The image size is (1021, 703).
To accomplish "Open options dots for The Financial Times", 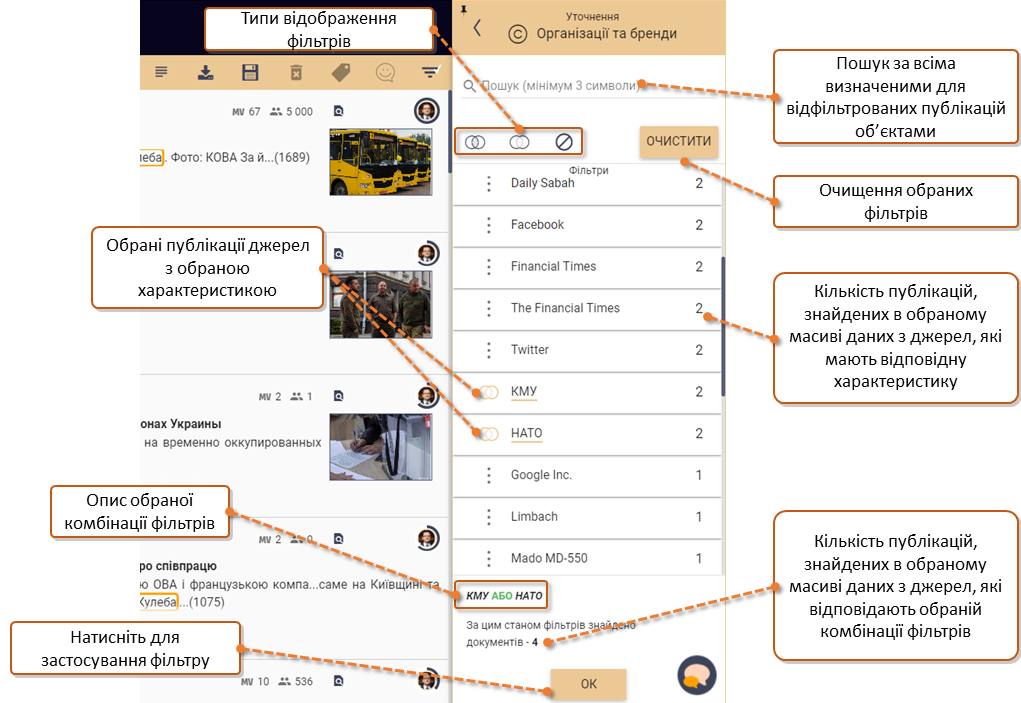I will [489, 309].
